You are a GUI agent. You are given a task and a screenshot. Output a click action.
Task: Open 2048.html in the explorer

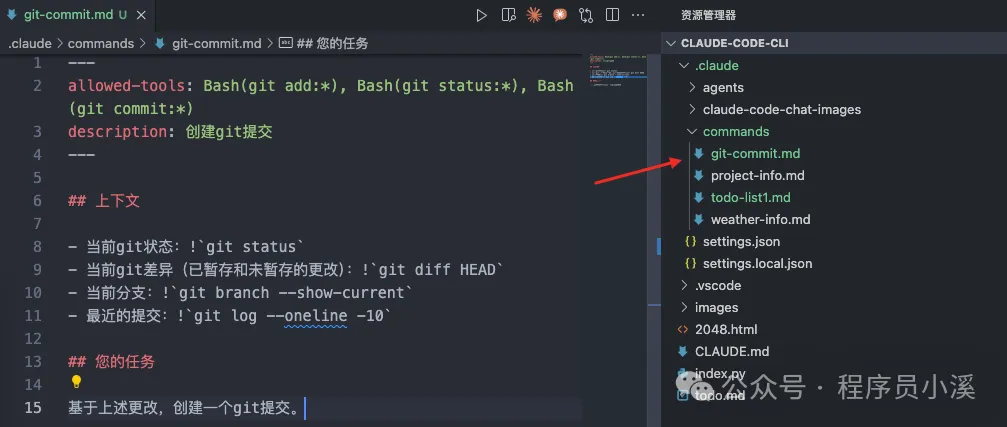(726, 329)
